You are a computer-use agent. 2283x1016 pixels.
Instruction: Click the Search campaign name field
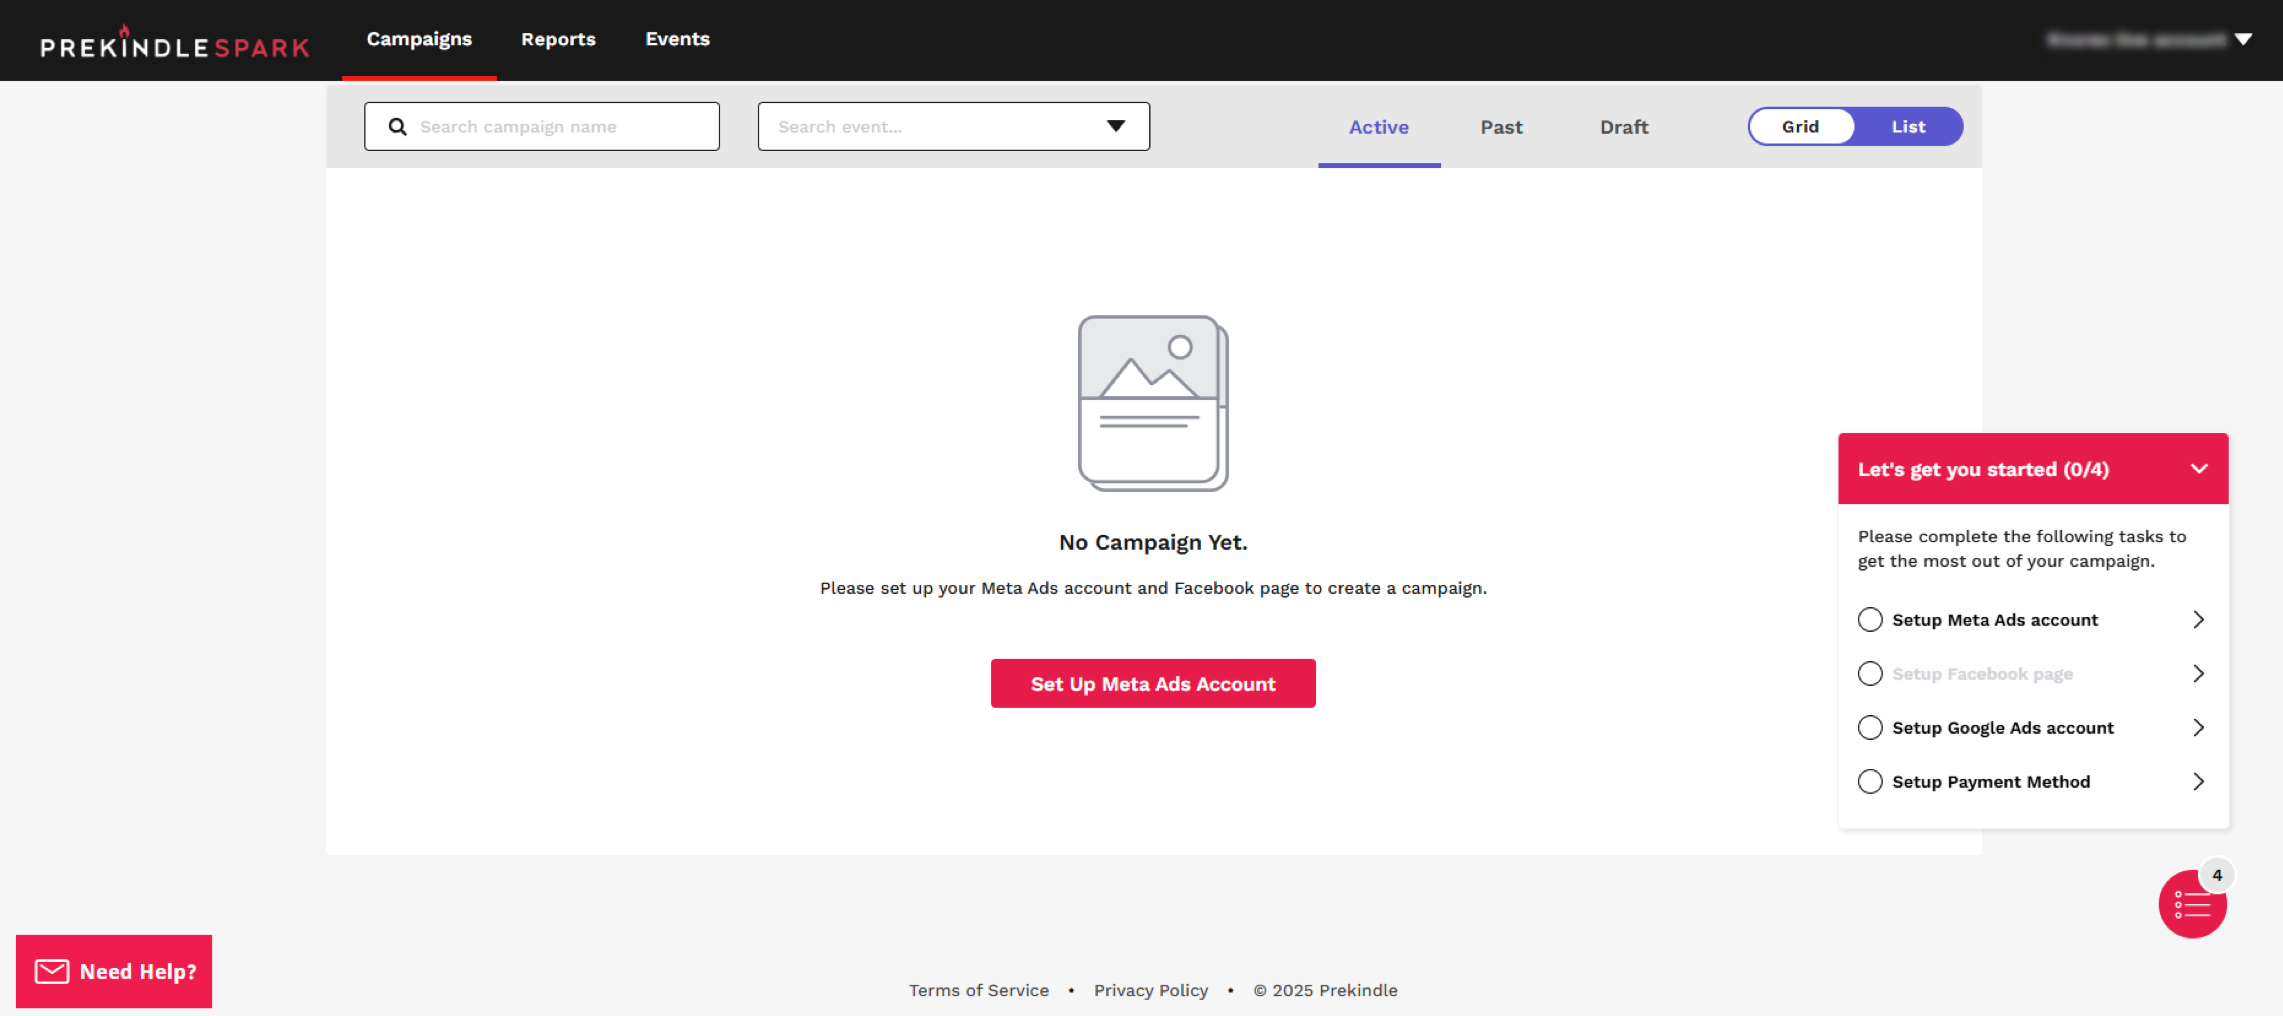(x=560, y=127)
